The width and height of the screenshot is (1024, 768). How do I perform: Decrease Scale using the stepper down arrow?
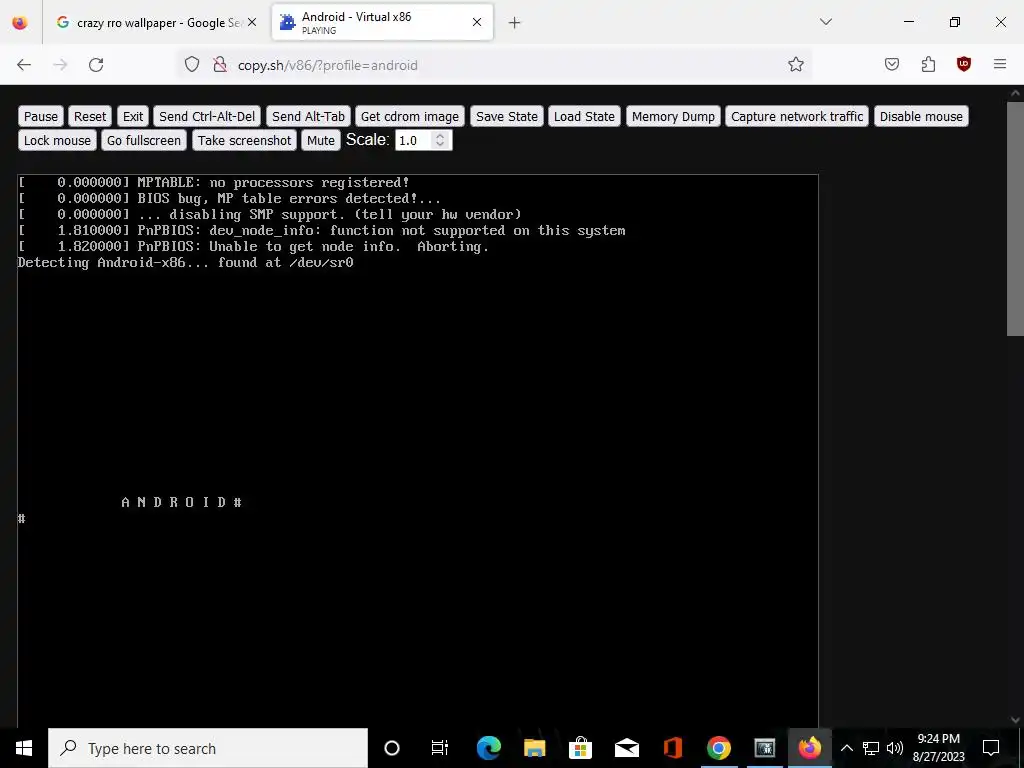pos(440,145)
